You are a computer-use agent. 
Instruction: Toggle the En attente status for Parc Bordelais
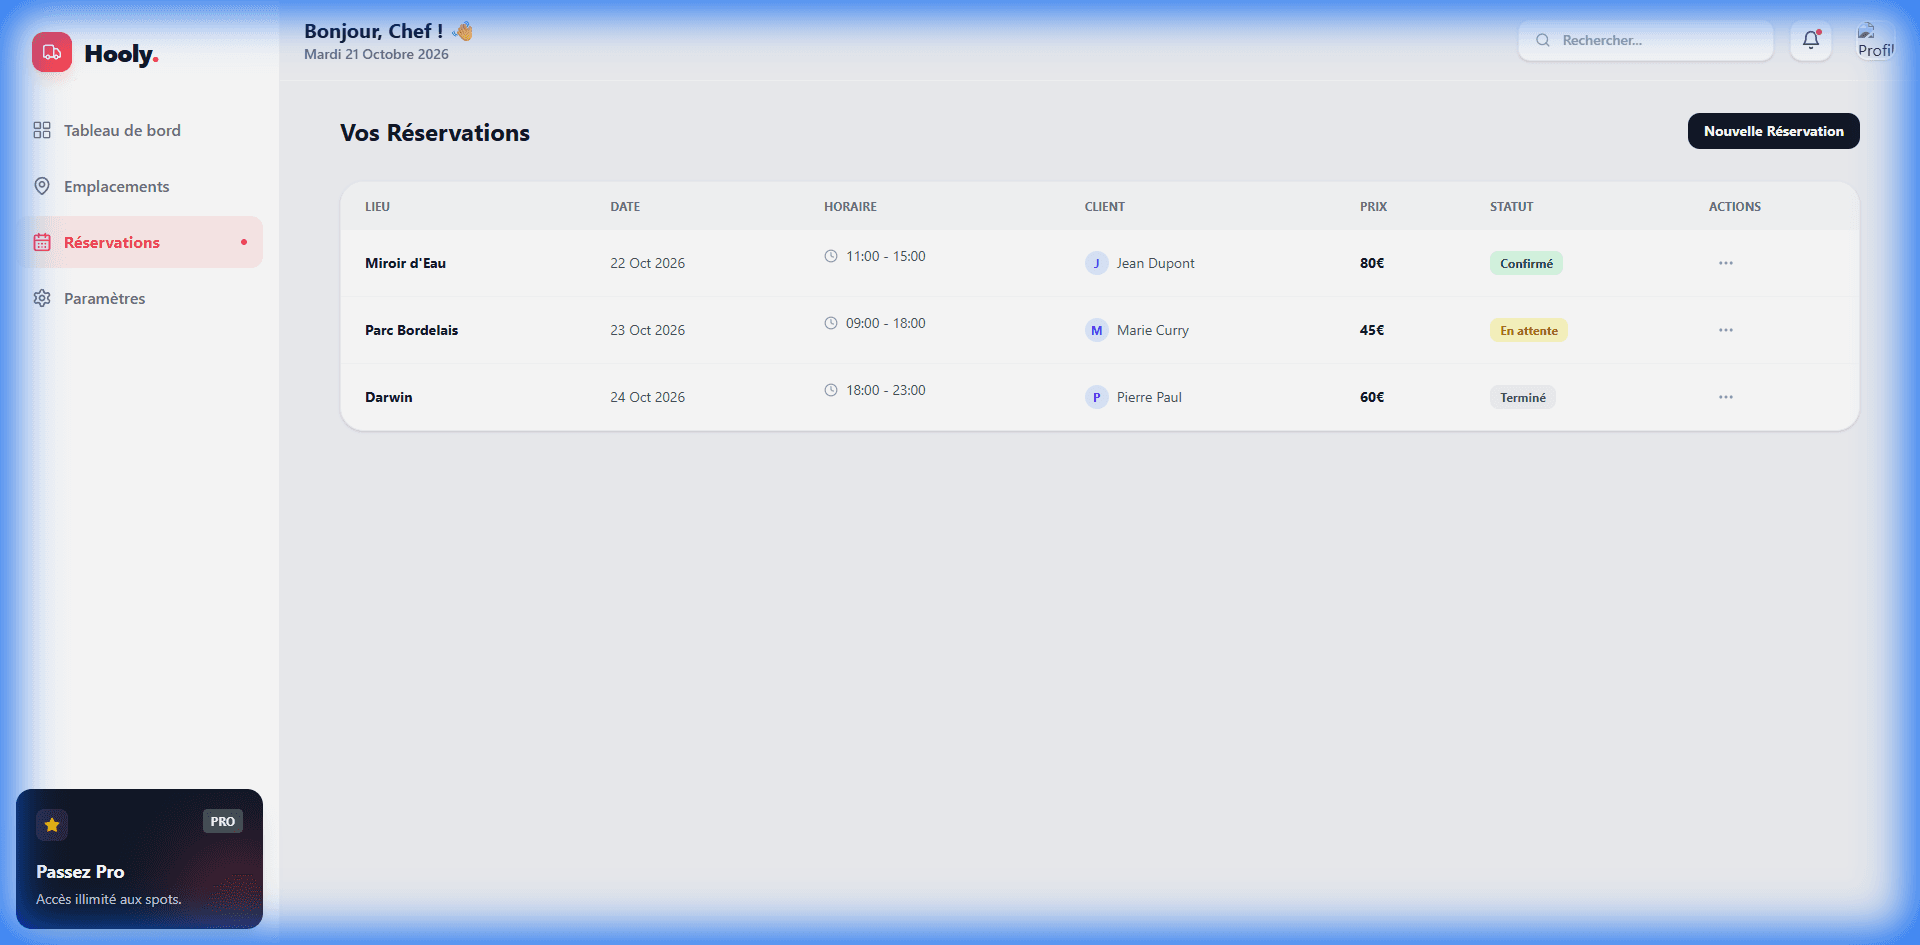(1527, 330)
